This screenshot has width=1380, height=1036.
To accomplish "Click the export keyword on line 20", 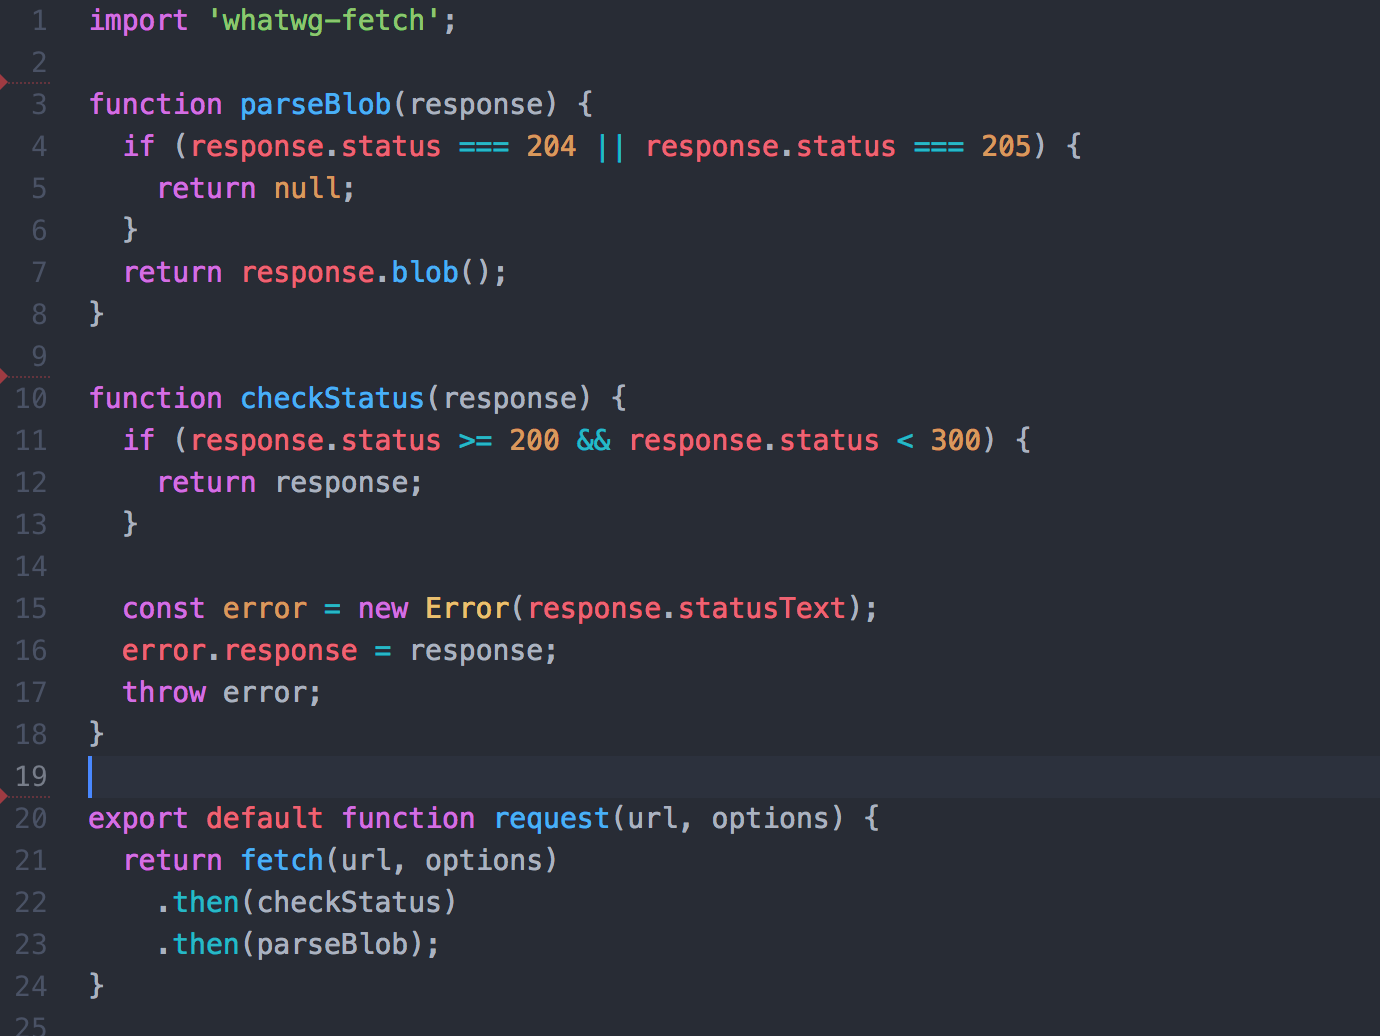I will (x=138, y=818).
